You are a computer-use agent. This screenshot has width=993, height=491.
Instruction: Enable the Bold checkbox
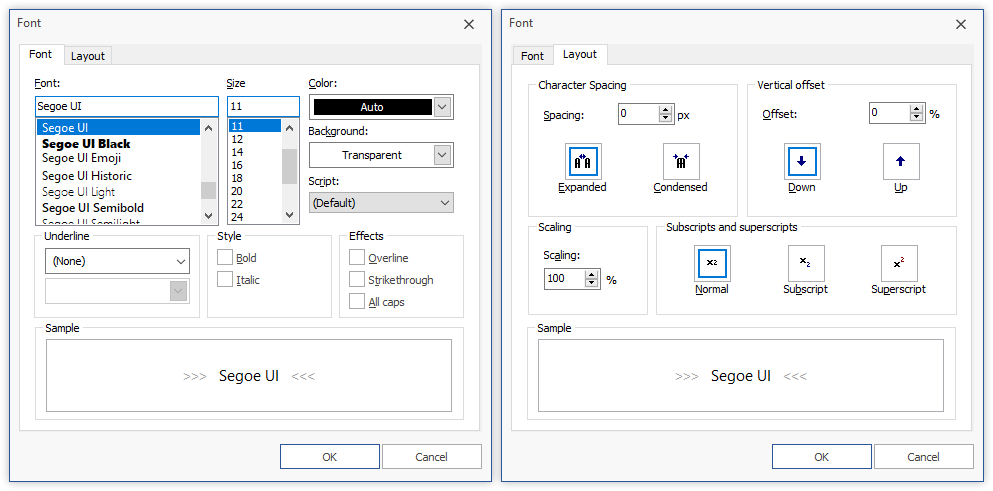(x=225, y=258)
